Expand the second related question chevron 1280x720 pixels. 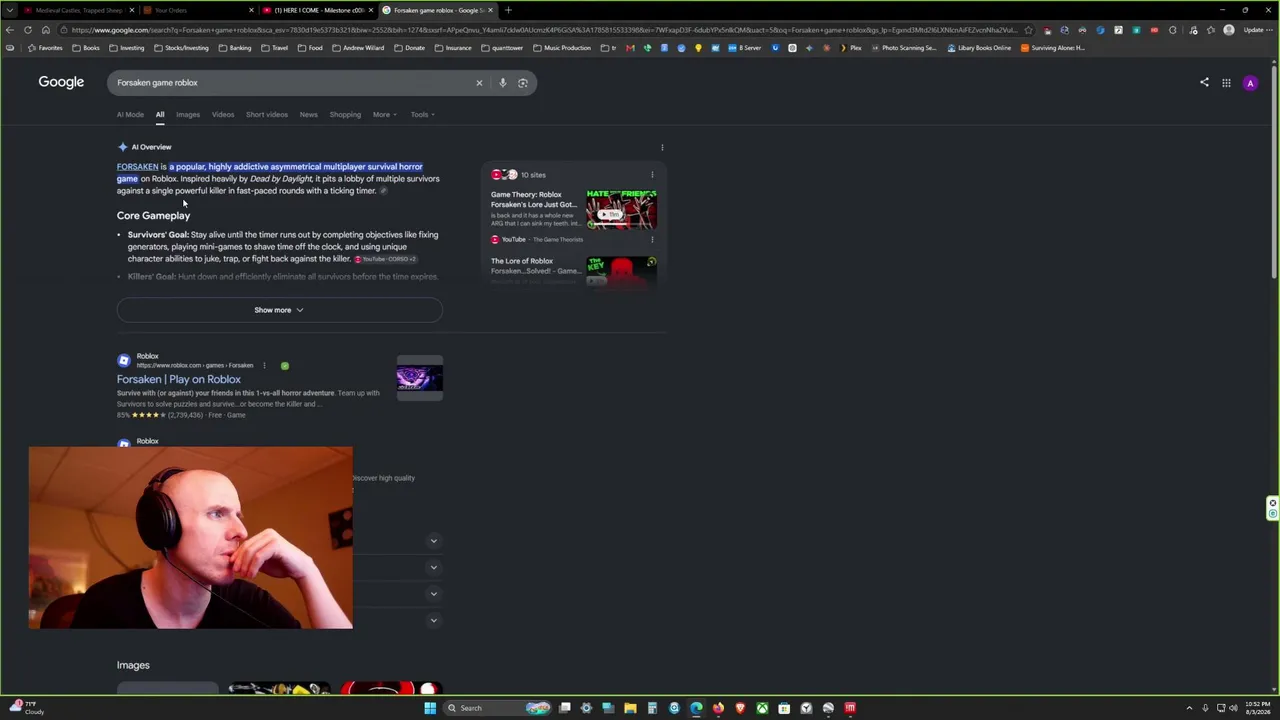point(433,567)
